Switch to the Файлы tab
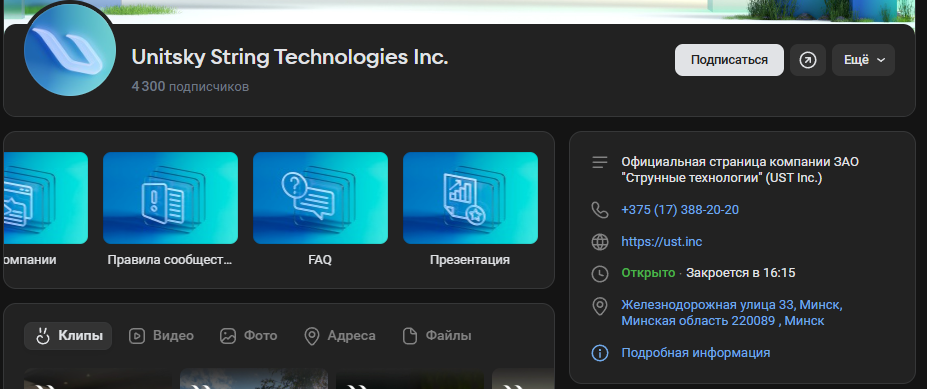 tap(436, 336)
